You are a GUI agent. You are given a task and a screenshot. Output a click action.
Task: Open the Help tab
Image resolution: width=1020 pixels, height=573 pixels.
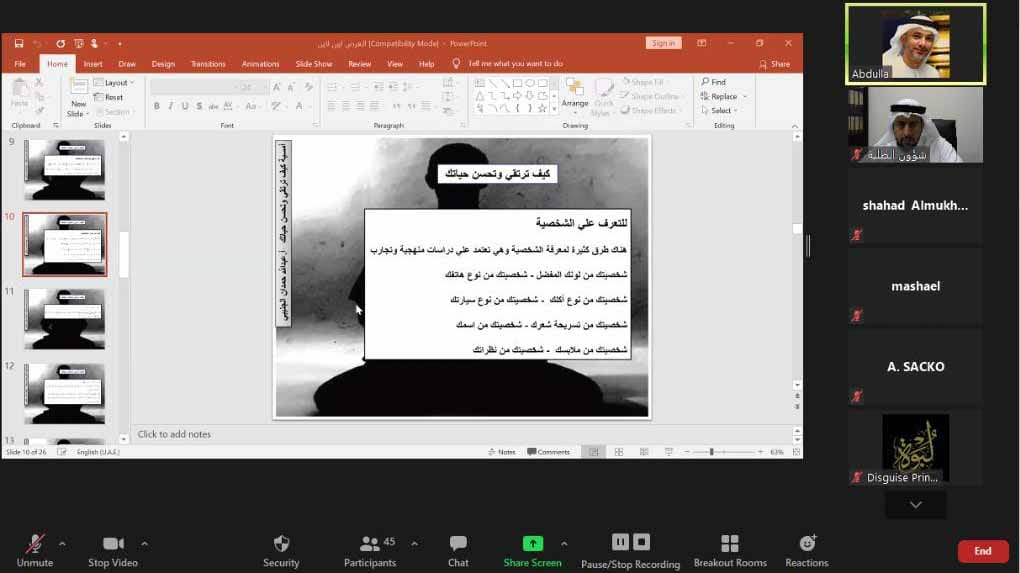coord(427,64)
